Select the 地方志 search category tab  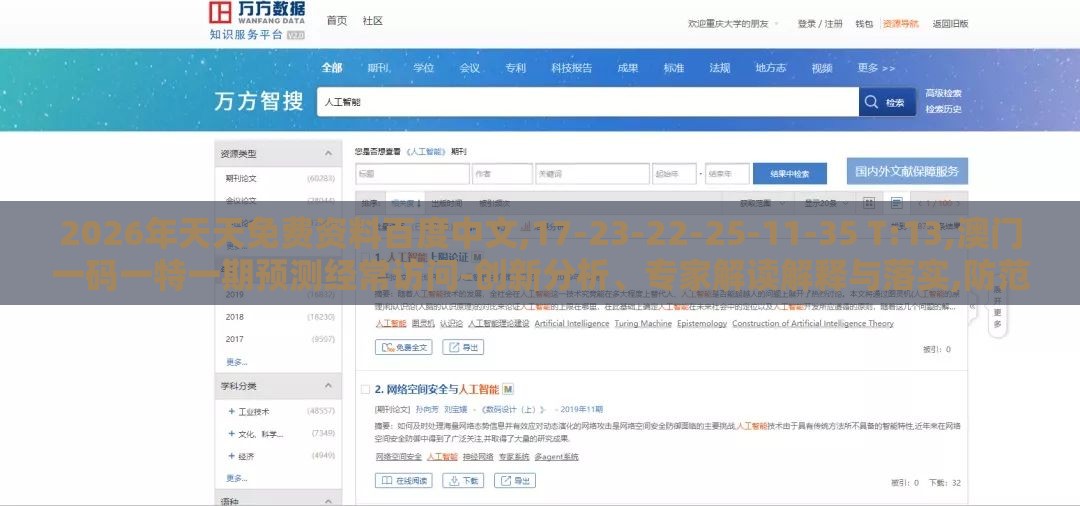(x=771, y=68)
